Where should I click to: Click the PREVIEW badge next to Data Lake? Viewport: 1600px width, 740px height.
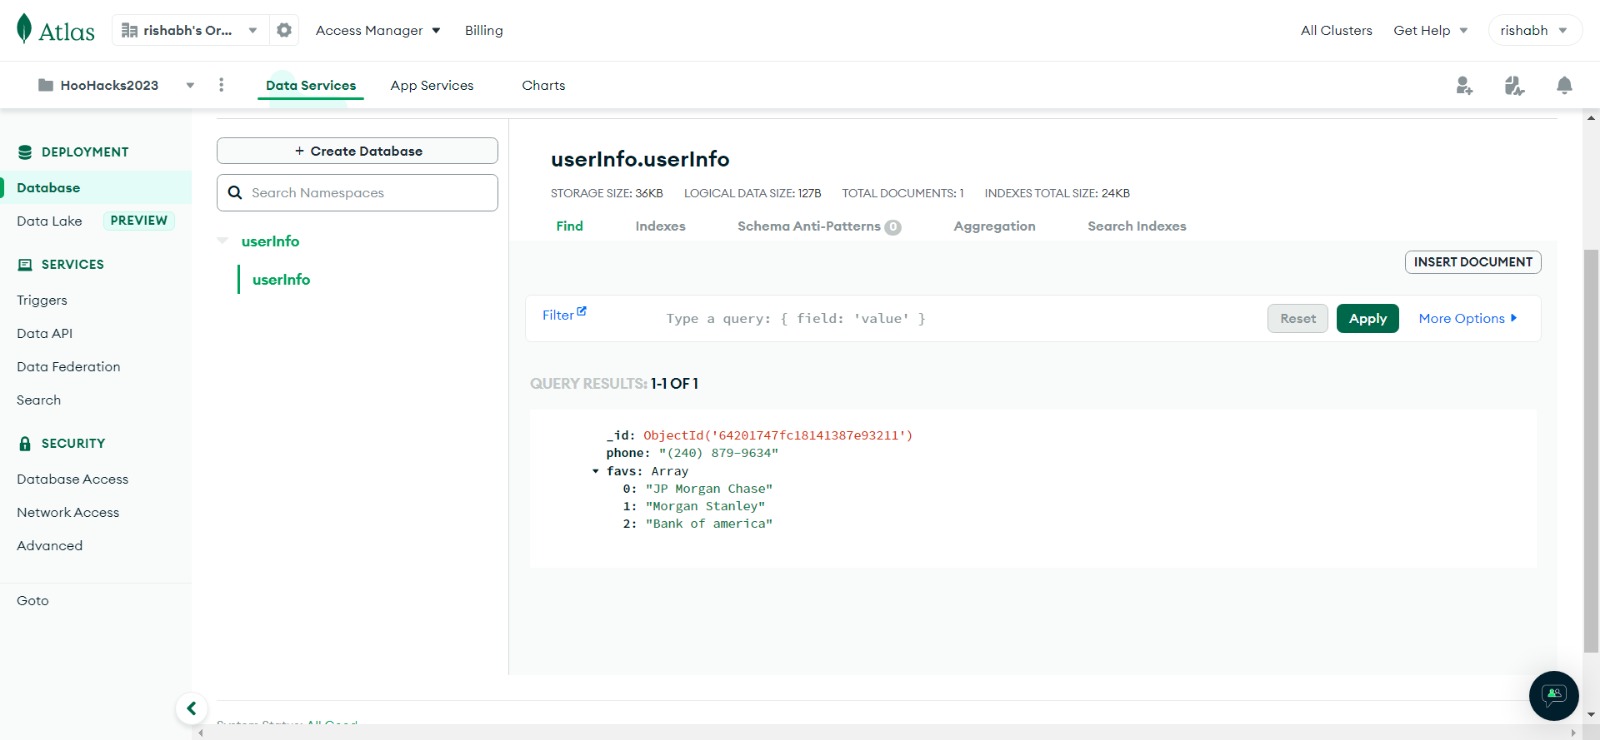tap(139, 221)
